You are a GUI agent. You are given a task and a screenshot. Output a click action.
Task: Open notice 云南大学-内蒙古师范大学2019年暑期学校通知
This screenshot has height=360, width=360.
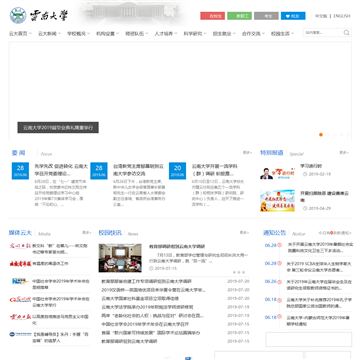coord(319,321)
